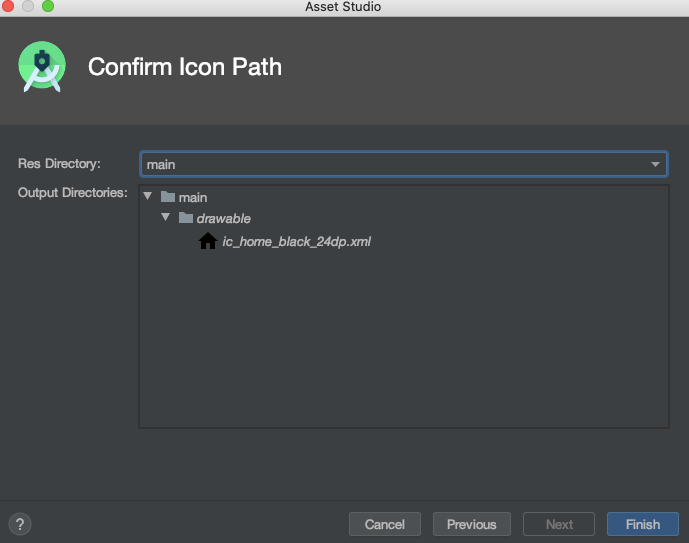This screenshot has height=543, width=689.
Task: Open the help question mark button
Action: coord(20,524)
